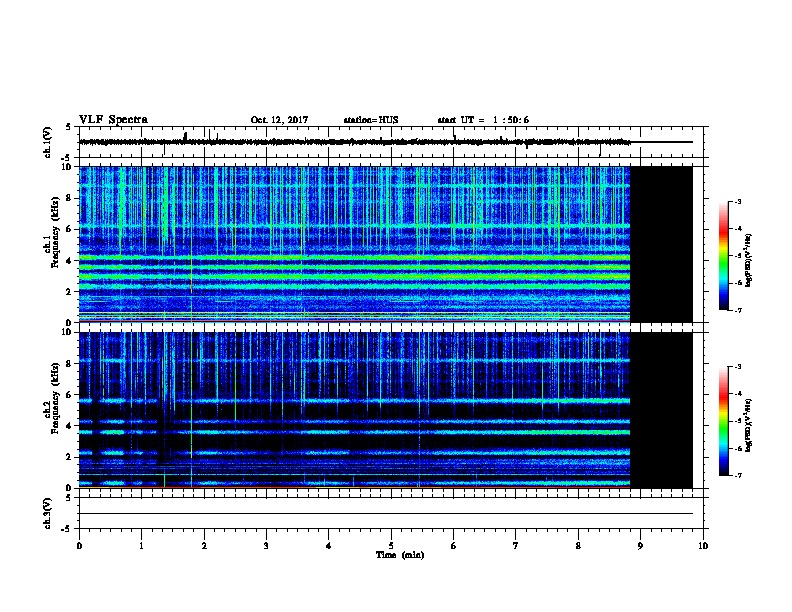The image size is (792, 612).
Task: Click the 'VLF Spectra' plot title
Action: (x=113, y=120)
